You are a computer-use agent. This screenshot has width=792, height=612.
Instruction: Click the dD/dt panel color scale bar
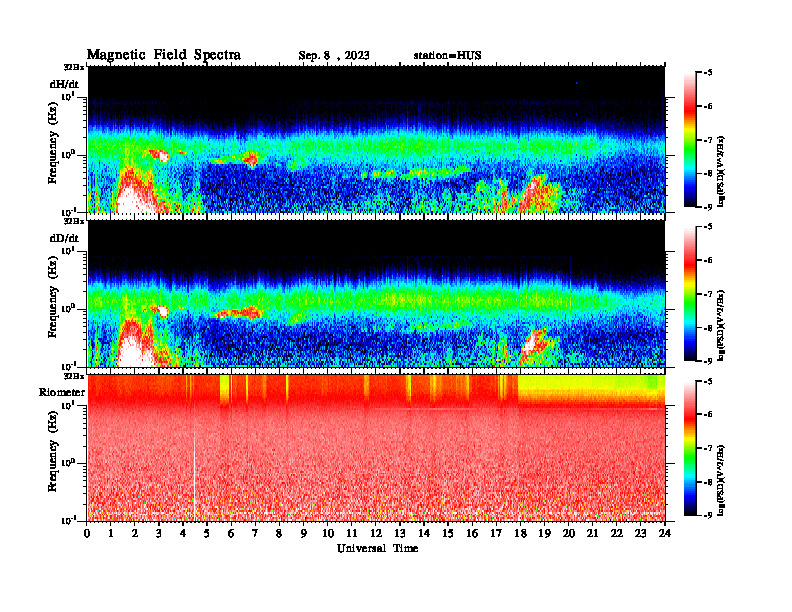pyautogui.click(x=690, y=294)
